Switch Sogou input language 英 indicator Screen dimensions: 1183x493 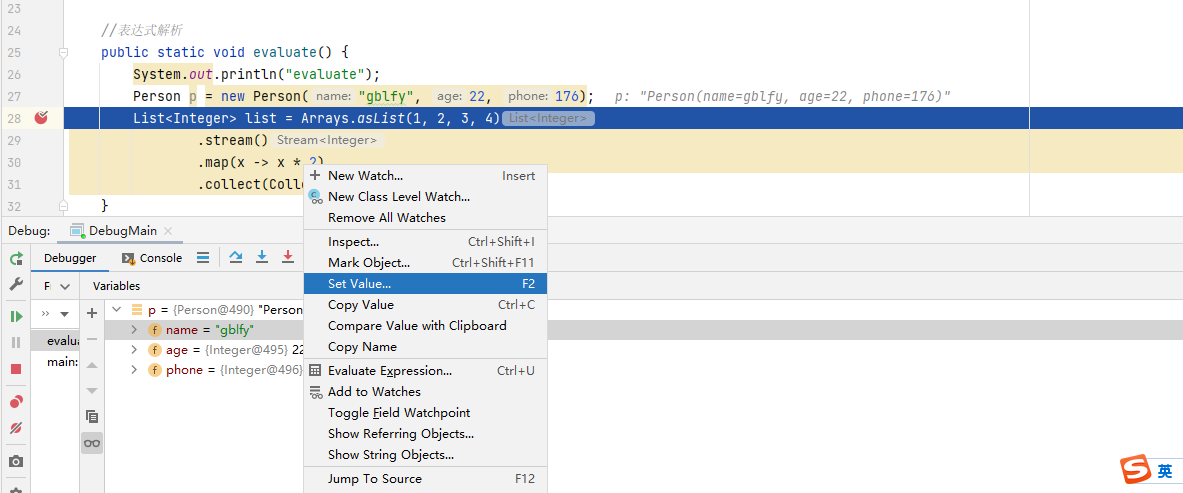point(1165,471)
